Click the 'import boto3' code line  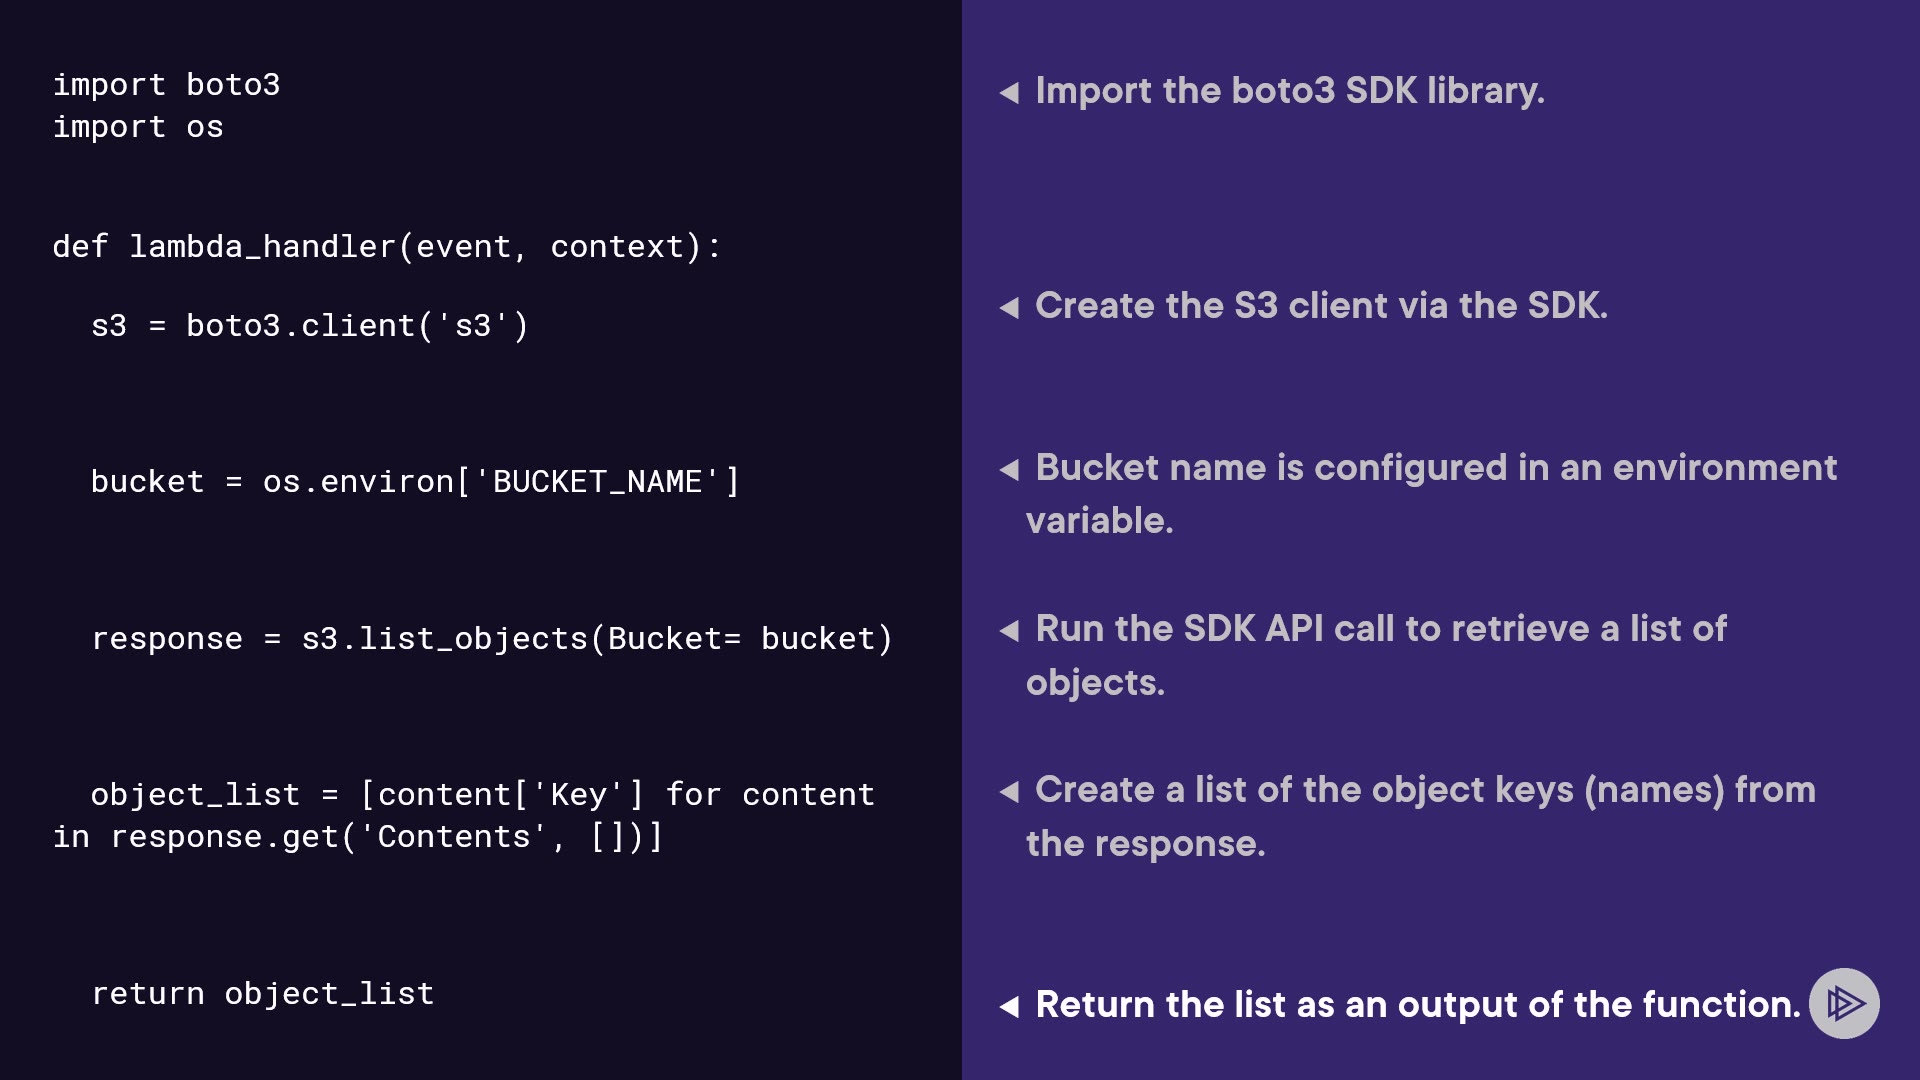166,85
